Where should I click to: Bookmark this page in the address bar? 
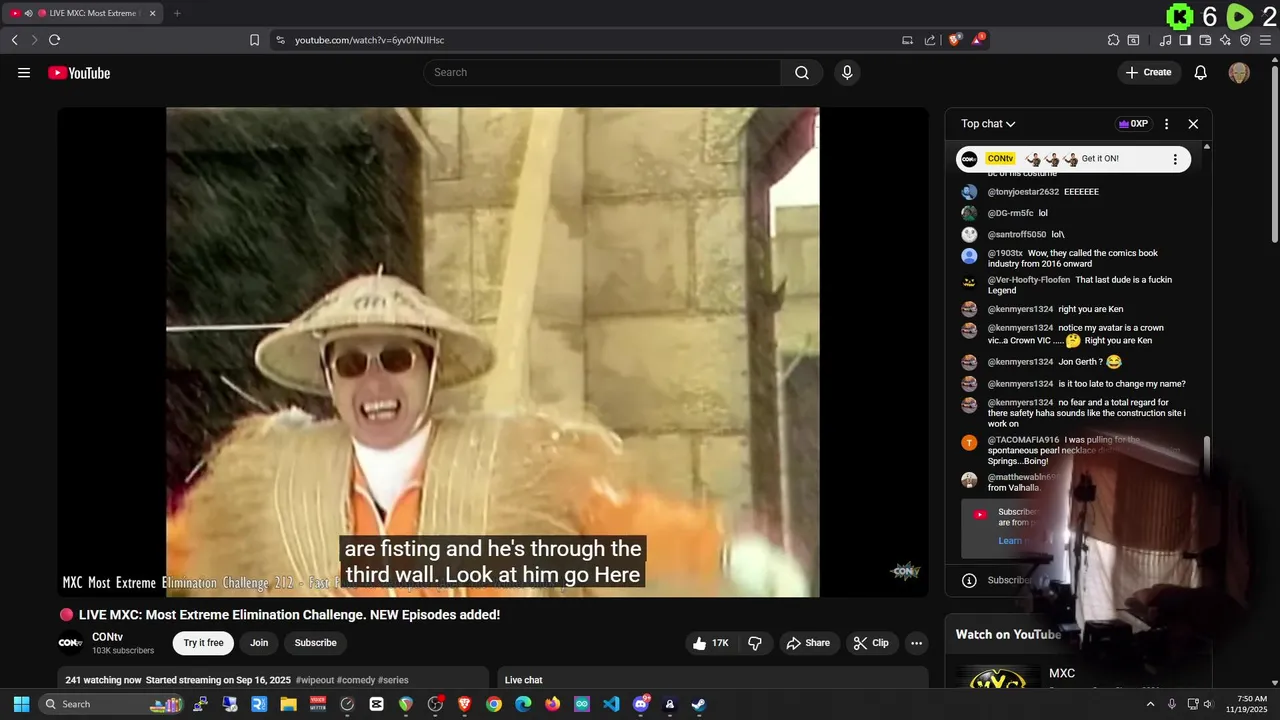click(x=254, y=40)
